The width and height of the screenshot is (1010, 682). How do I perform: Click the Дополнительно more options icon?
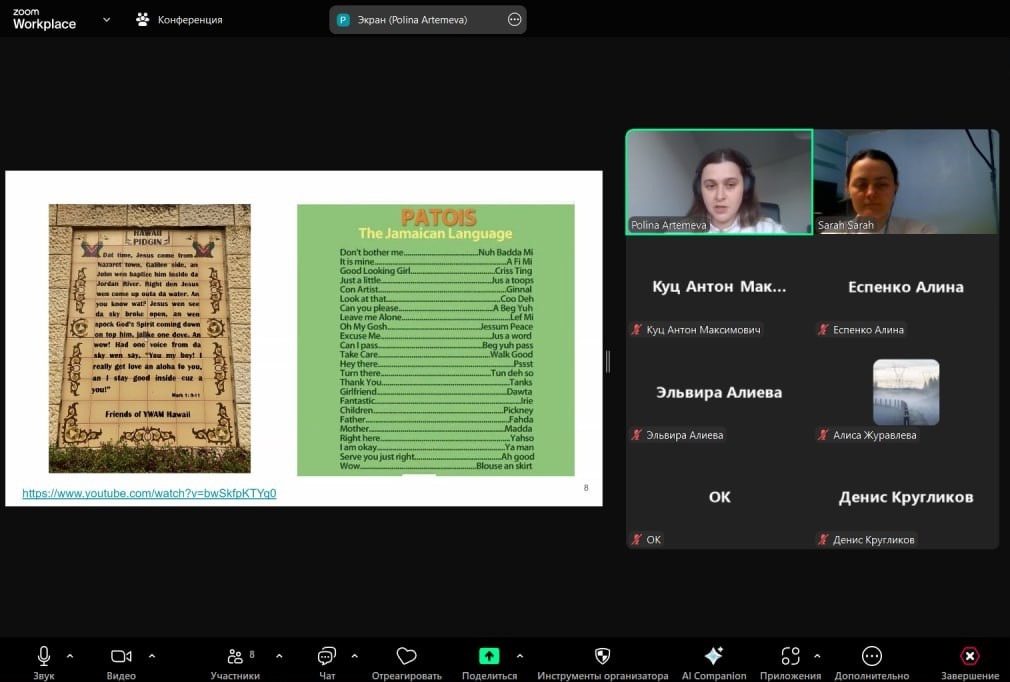871,656
